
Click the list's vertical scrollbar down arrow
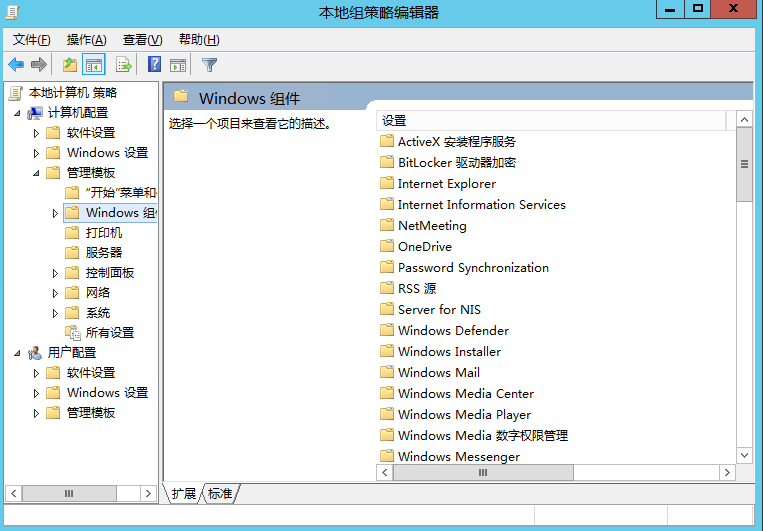coord(745,456)
